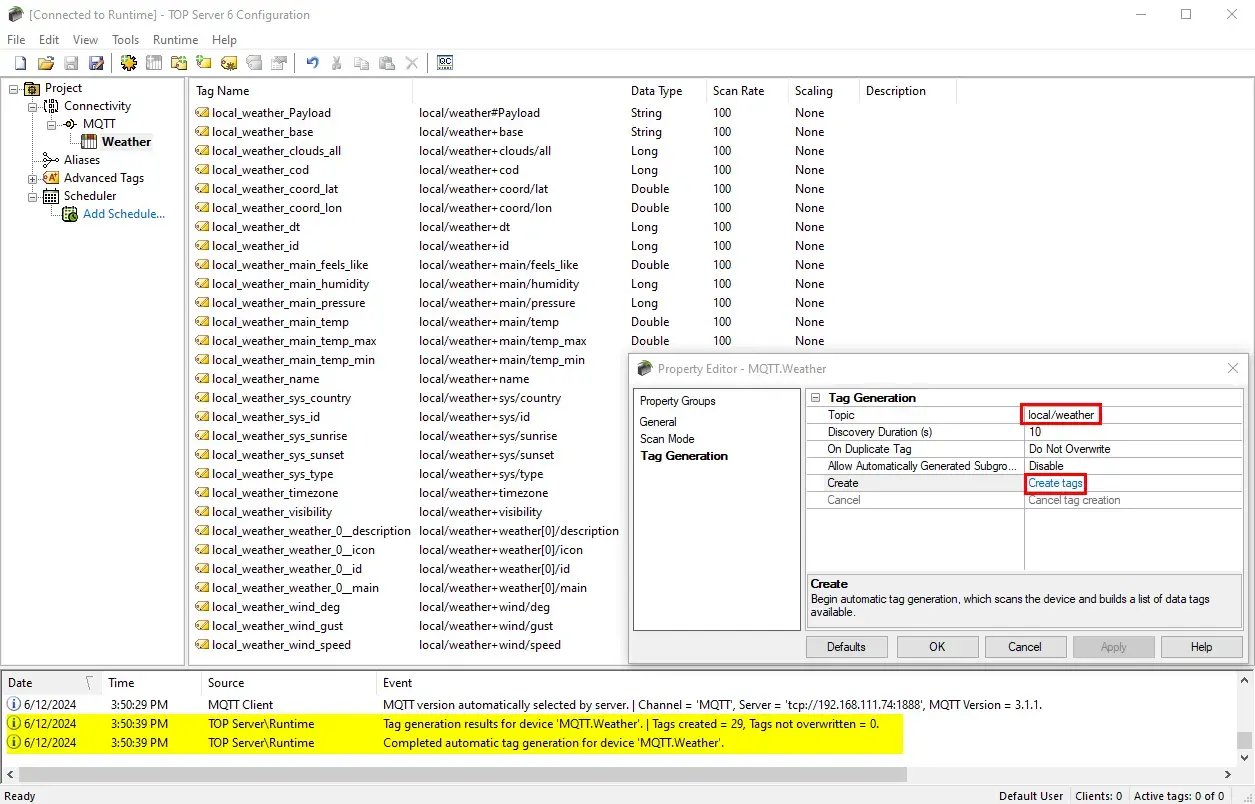Expand the Advanced Tags tree node
Screen dimensions: 1255x804
[30, 177]
